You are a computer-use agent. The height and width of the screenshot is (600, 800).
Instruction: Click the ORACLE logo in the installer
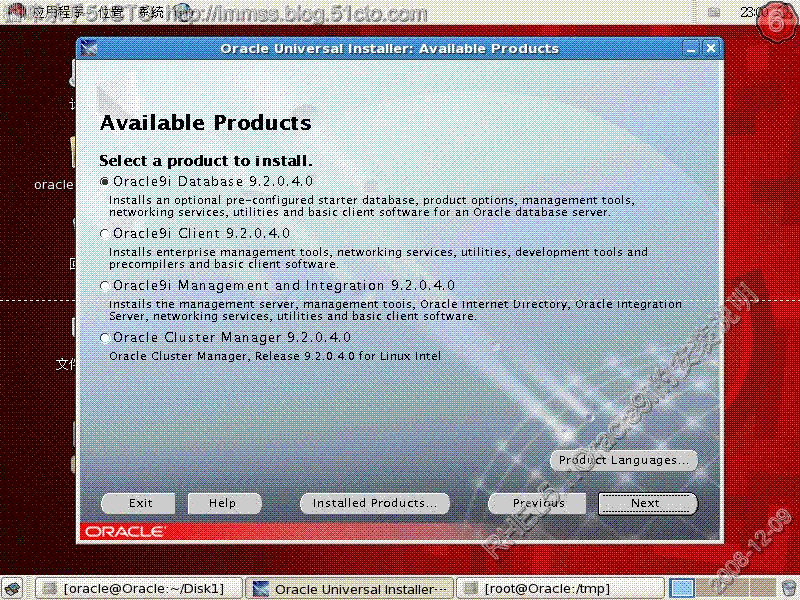[x=124, y=532]
